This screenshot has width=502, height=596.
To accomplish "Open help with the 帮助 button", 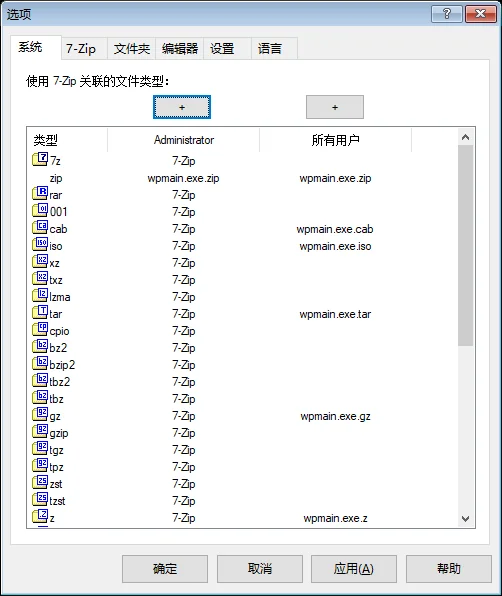I will click(x=449, y=569).
